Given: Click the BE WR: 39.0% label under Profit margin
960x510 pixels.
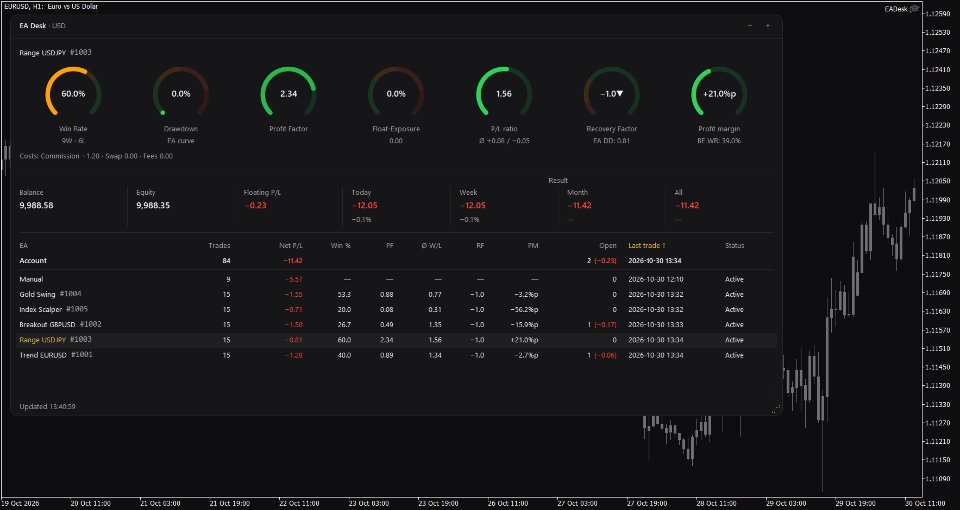Looking at the screenshot, I should [719, 141].
